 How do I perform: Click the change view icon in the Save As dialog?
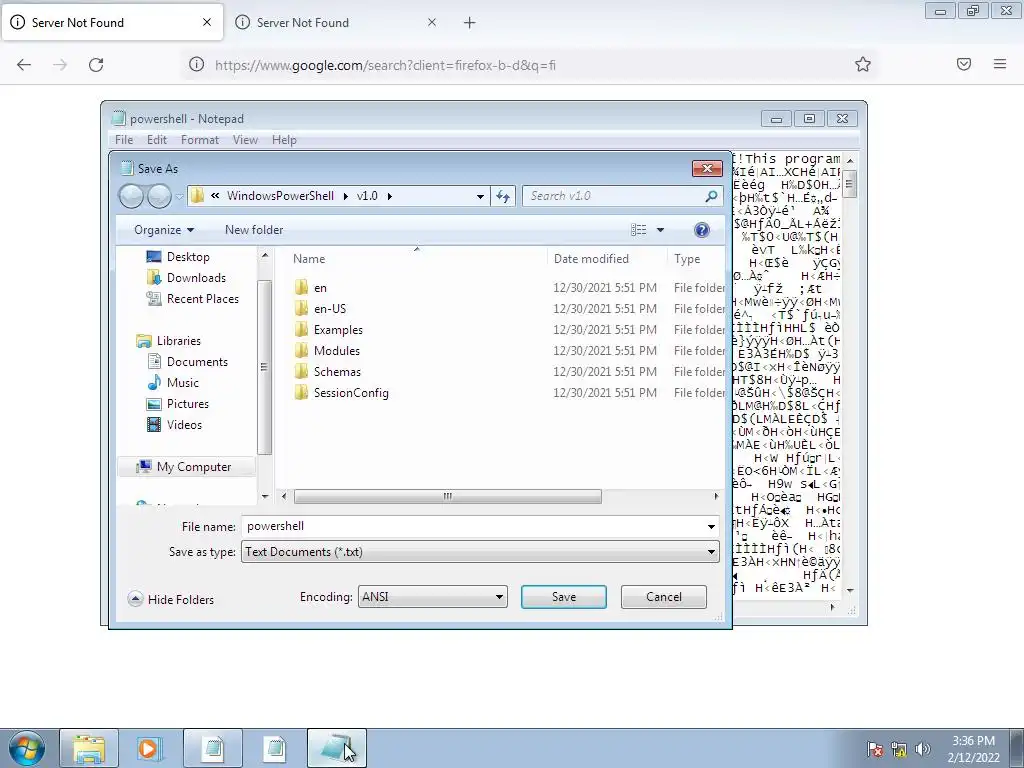point(639,230)
